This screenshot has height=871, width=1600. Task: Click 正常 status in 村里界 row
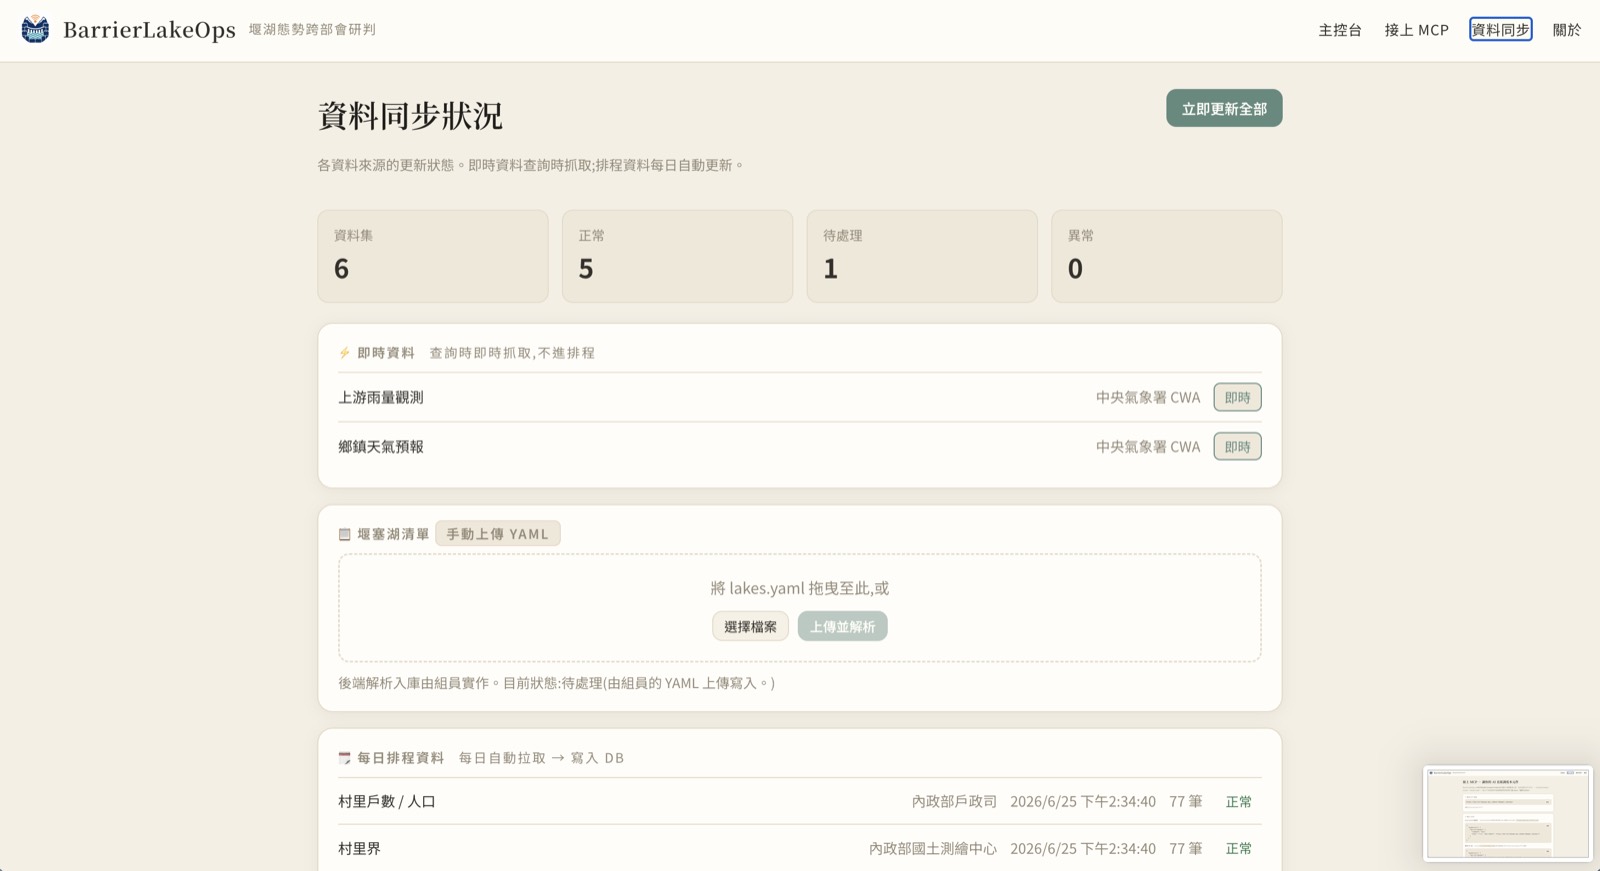pos(1238,848)
